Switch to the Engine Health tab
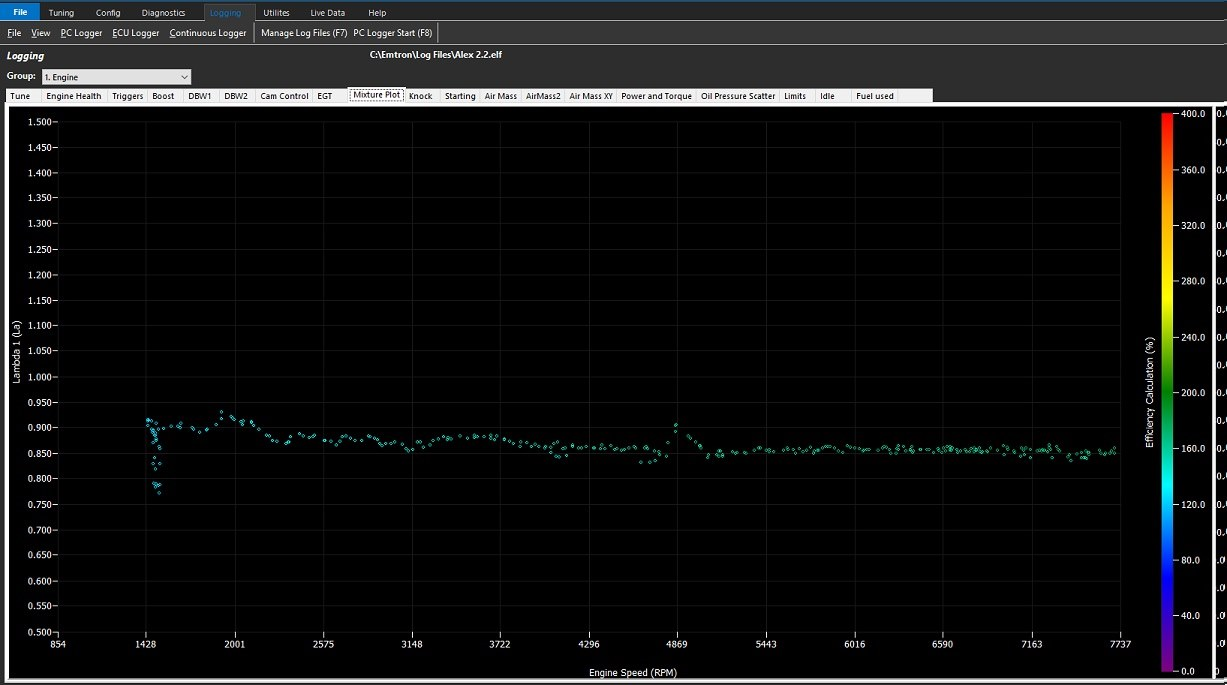The width and height of the screenshot is (1227, 685). [x=74, y=96]
